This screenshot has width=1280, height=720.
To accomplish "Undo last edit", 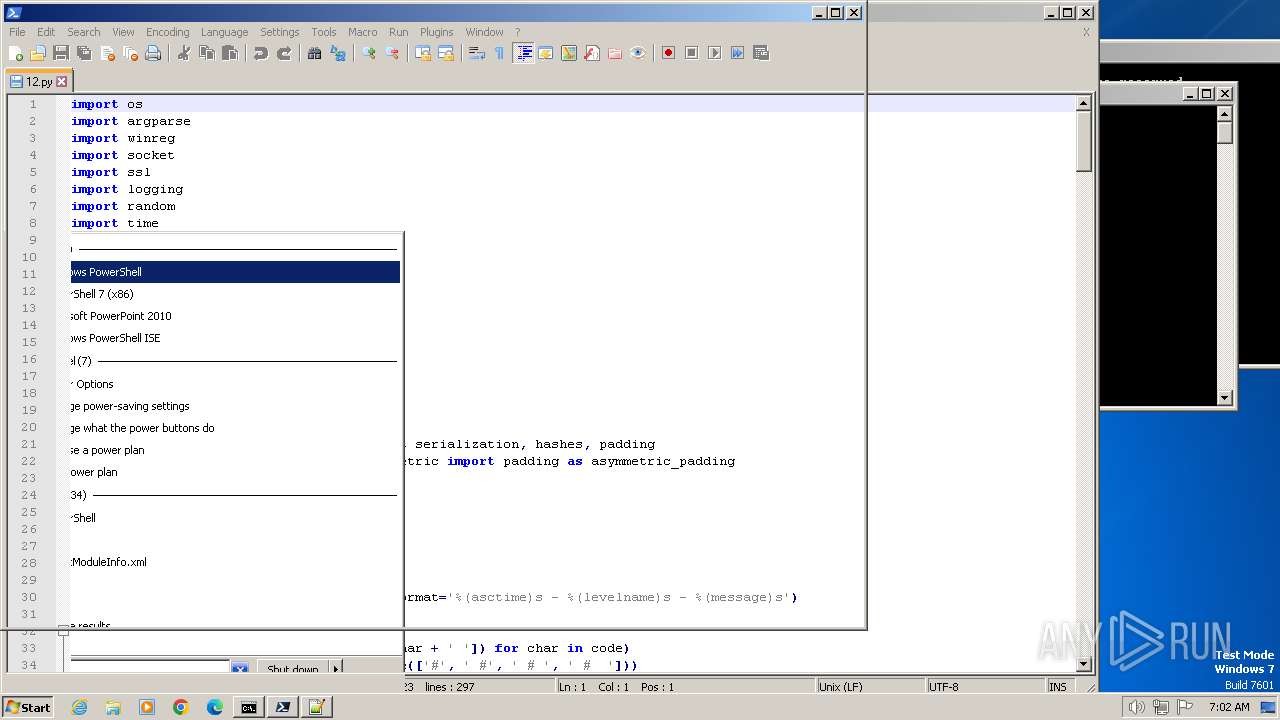I will point(261,53).
